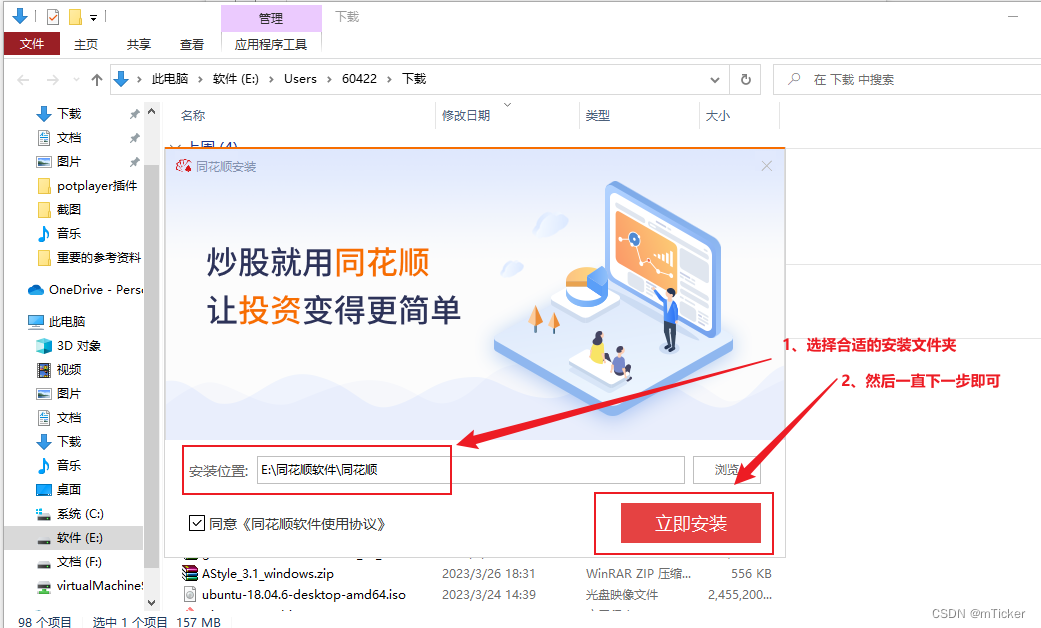The width and height of the screenshot is (1041, 628).
Task: Click the disc image icon for ubuntu iso
Action: pyautogui.click(x=190, y=593)
